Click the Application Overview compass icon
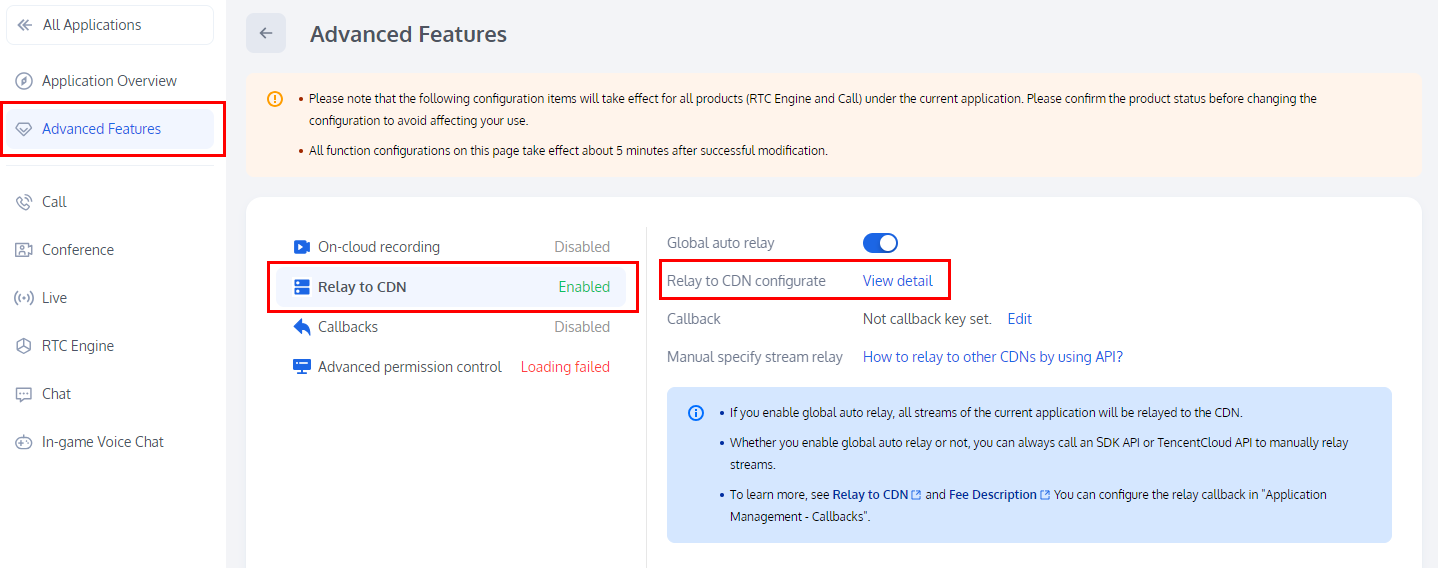 point(24,81)
